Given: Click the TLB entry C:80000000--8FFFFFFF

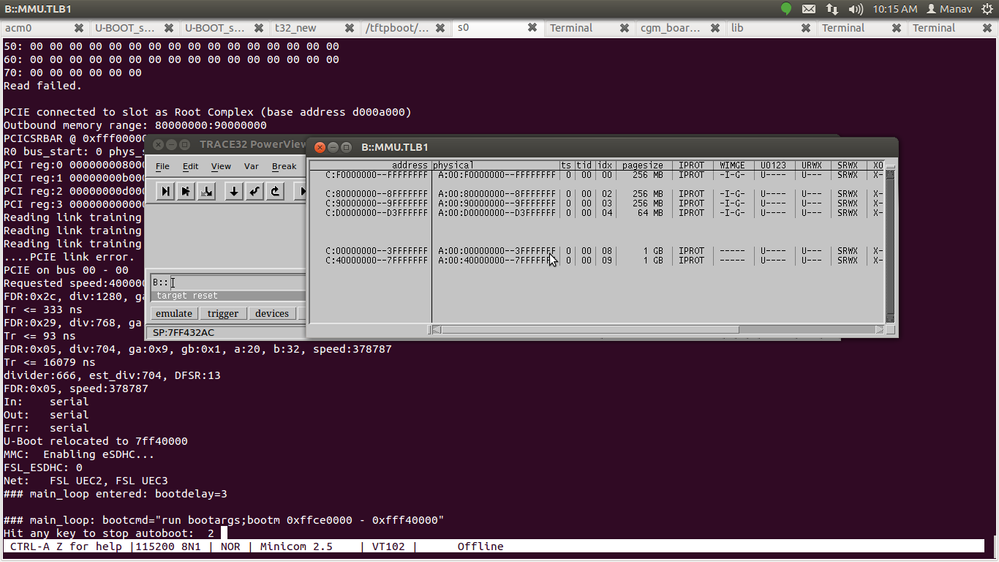Looking at the screenshot, I should pyautogui.click(x=377, y=194).
